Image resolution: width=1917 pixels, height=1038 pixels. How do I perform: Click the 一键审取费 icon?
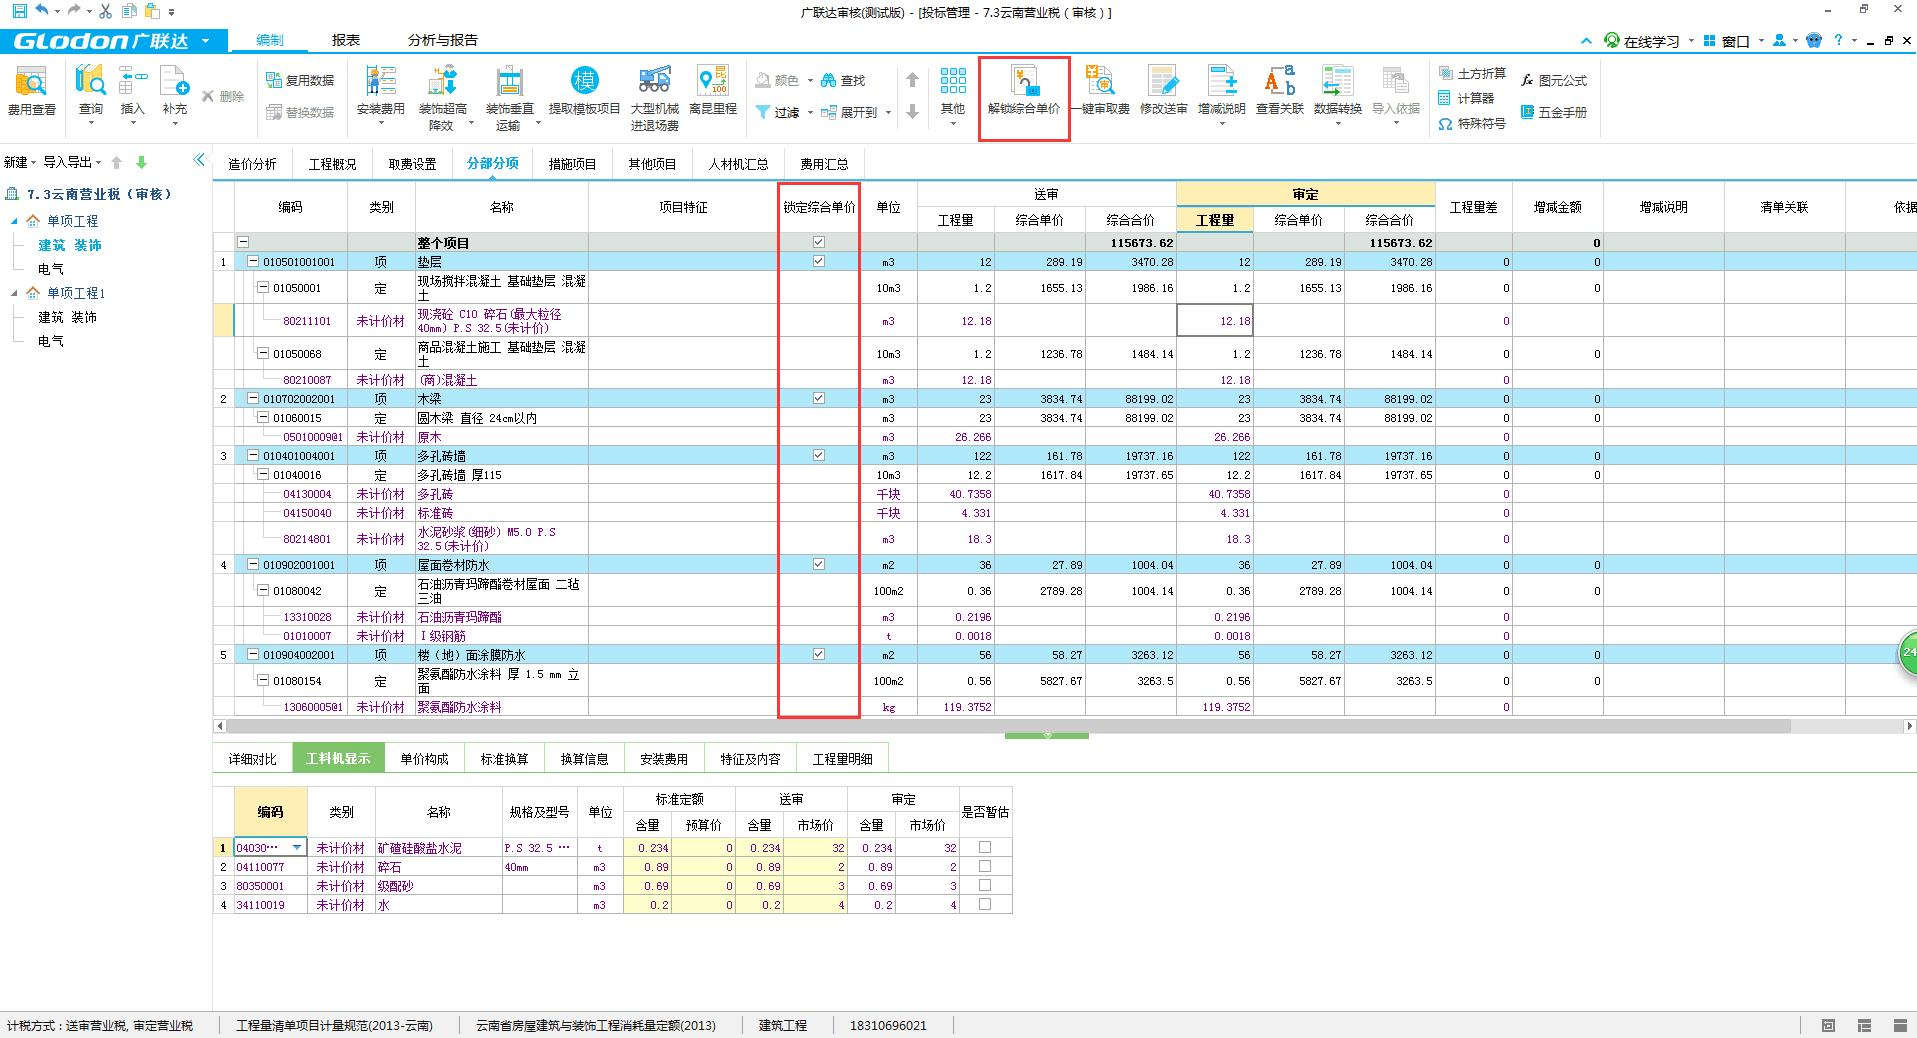click(1102, 82)
